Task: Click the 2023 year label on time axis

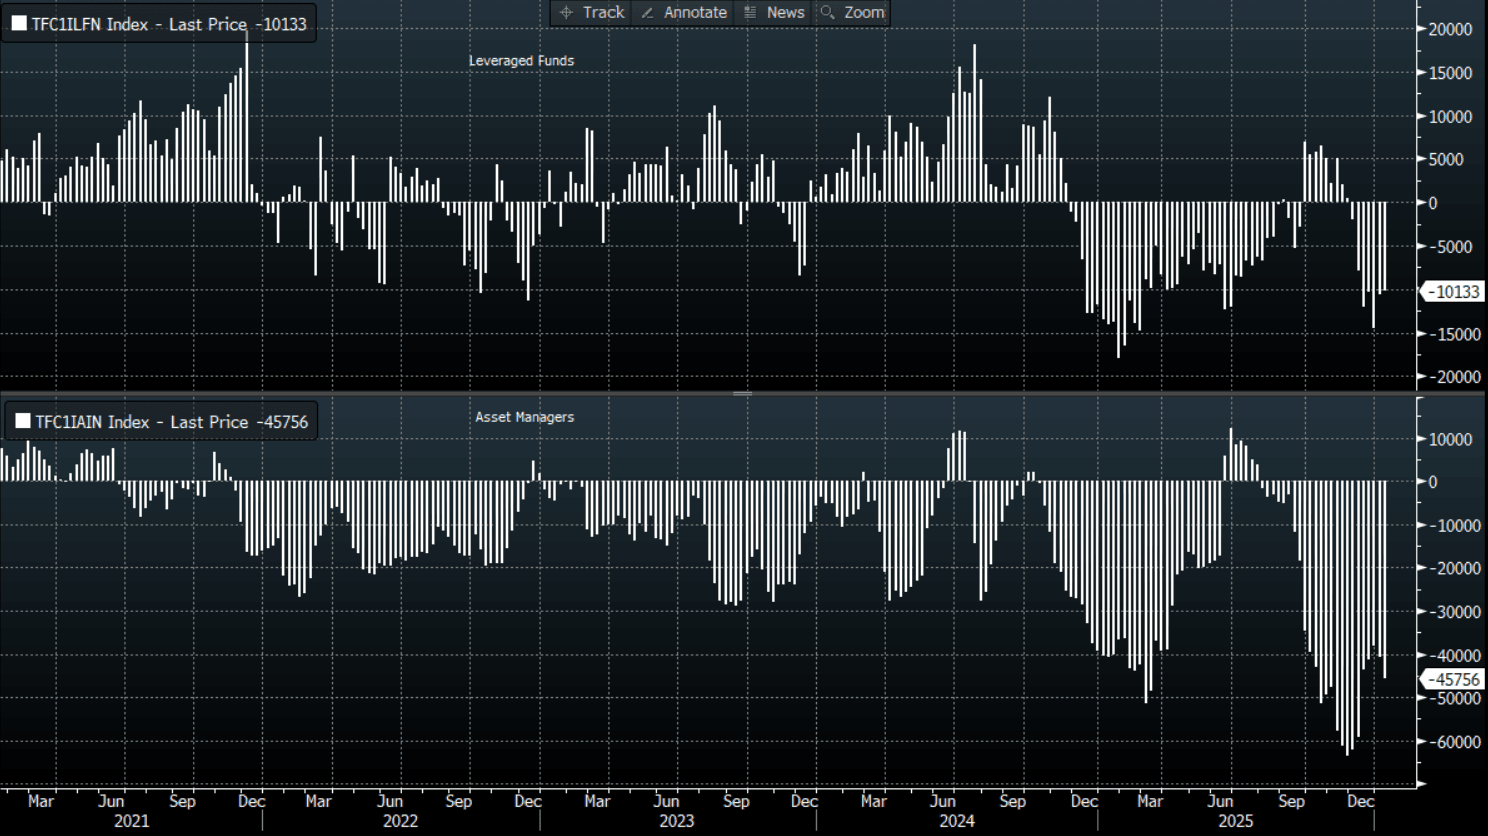Action: [x=676, y=821]
